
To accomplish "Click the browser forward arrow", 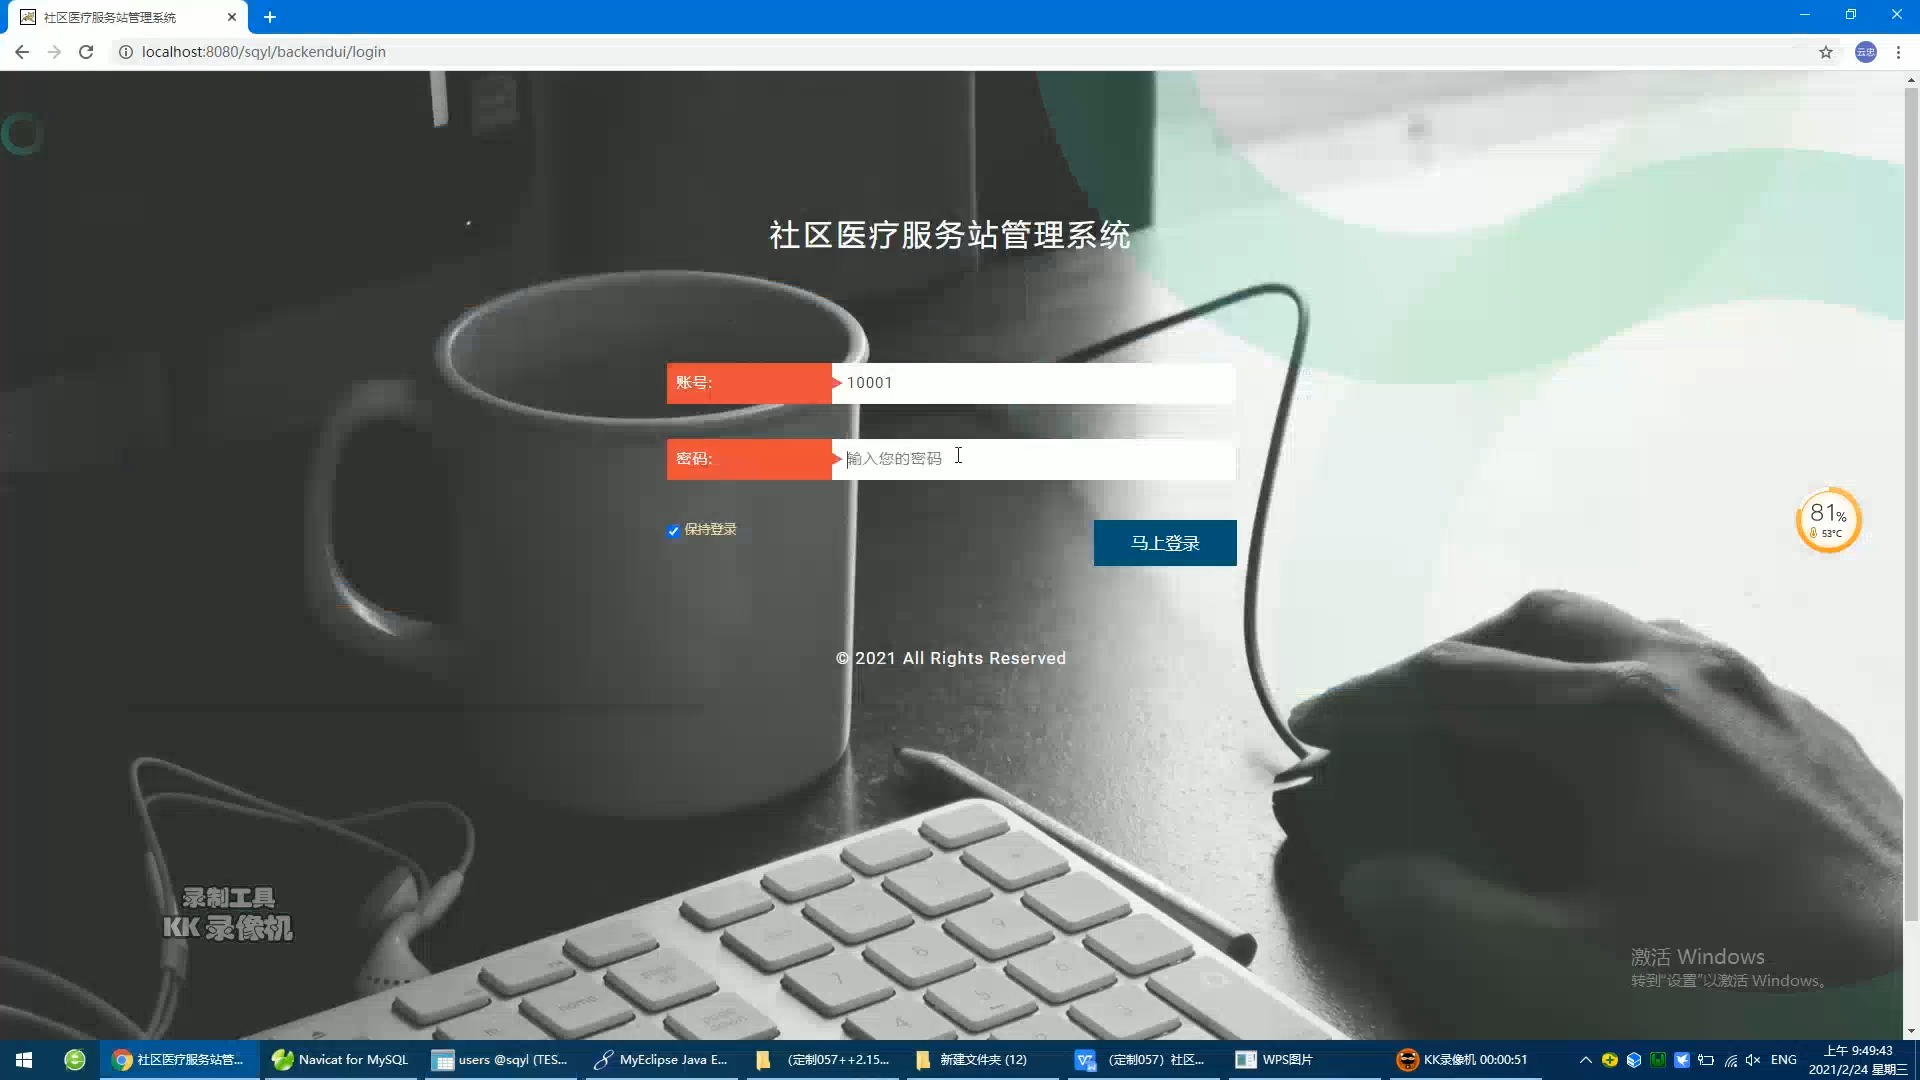I will (54, 52).
